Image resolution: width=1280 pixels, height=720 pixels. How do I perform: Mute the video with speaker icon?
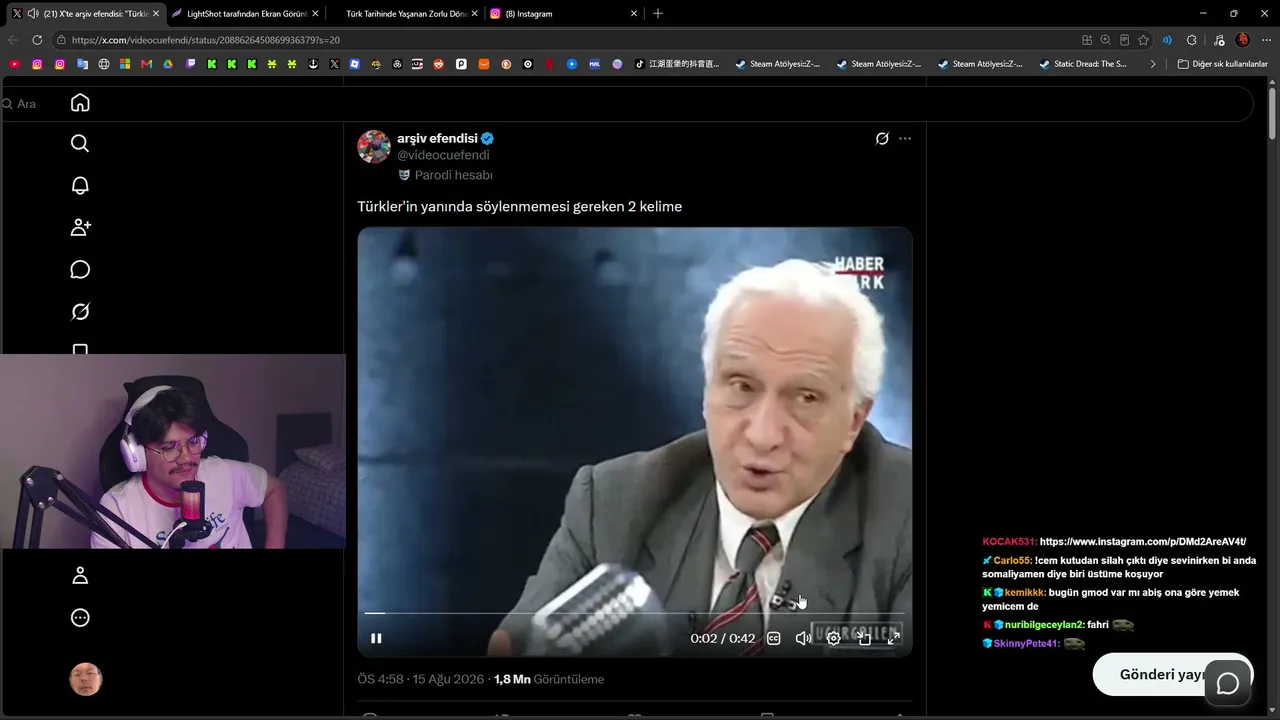[803, 638]
